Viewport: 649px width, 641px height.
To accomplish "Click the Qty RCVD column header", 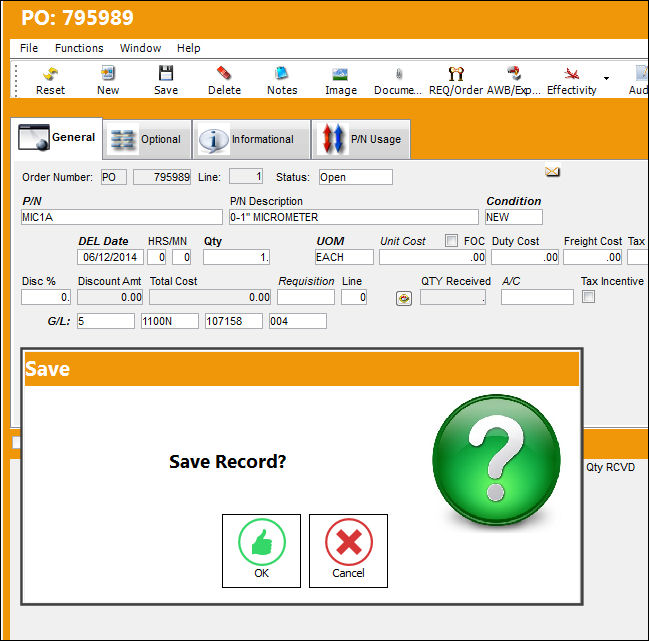I will [611, 467].
